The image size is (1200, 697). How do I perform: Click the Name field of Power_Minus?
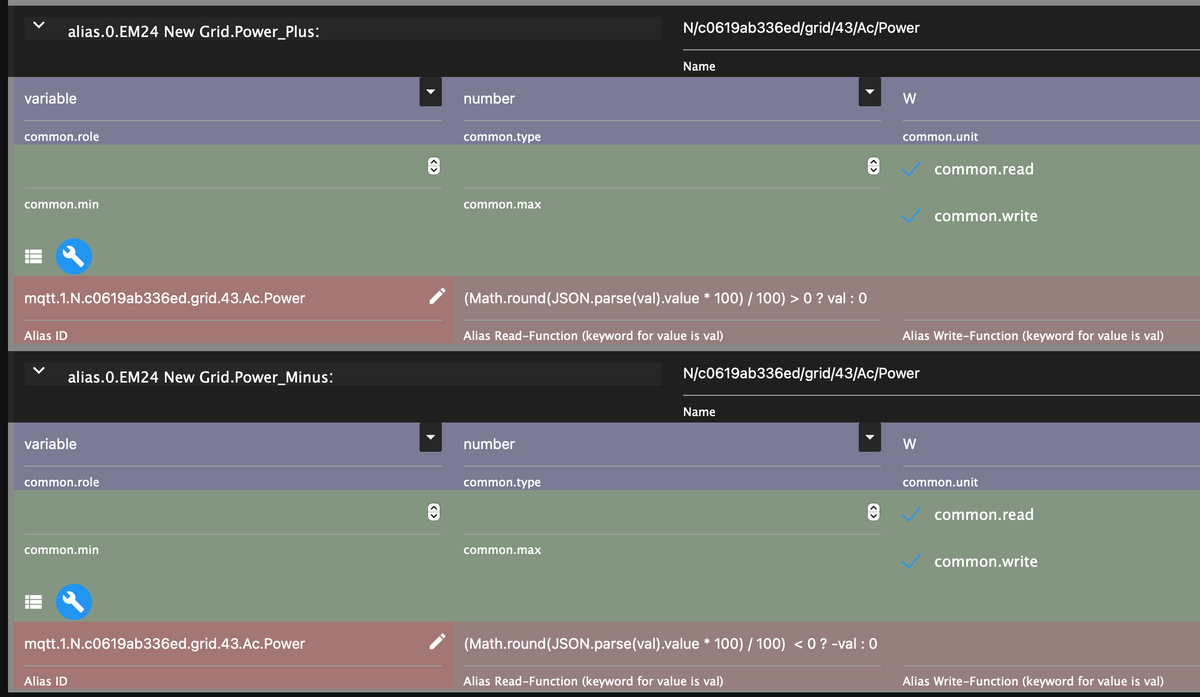point(940,374)
